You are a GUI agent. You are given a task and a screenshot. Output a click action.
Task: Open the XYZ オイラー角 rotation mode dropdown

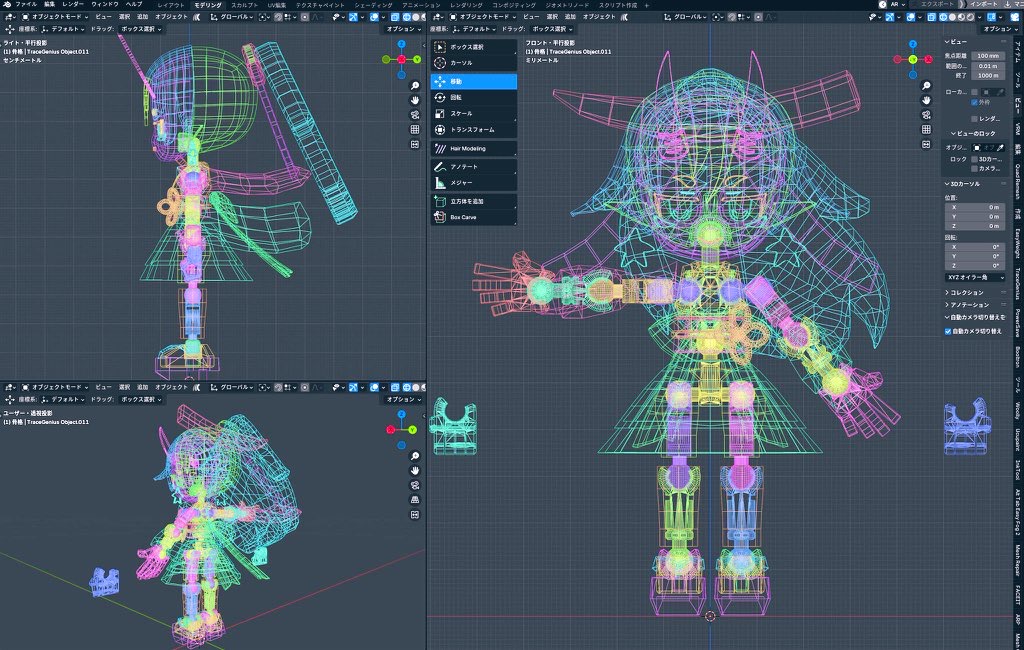[x=974, y=276]
